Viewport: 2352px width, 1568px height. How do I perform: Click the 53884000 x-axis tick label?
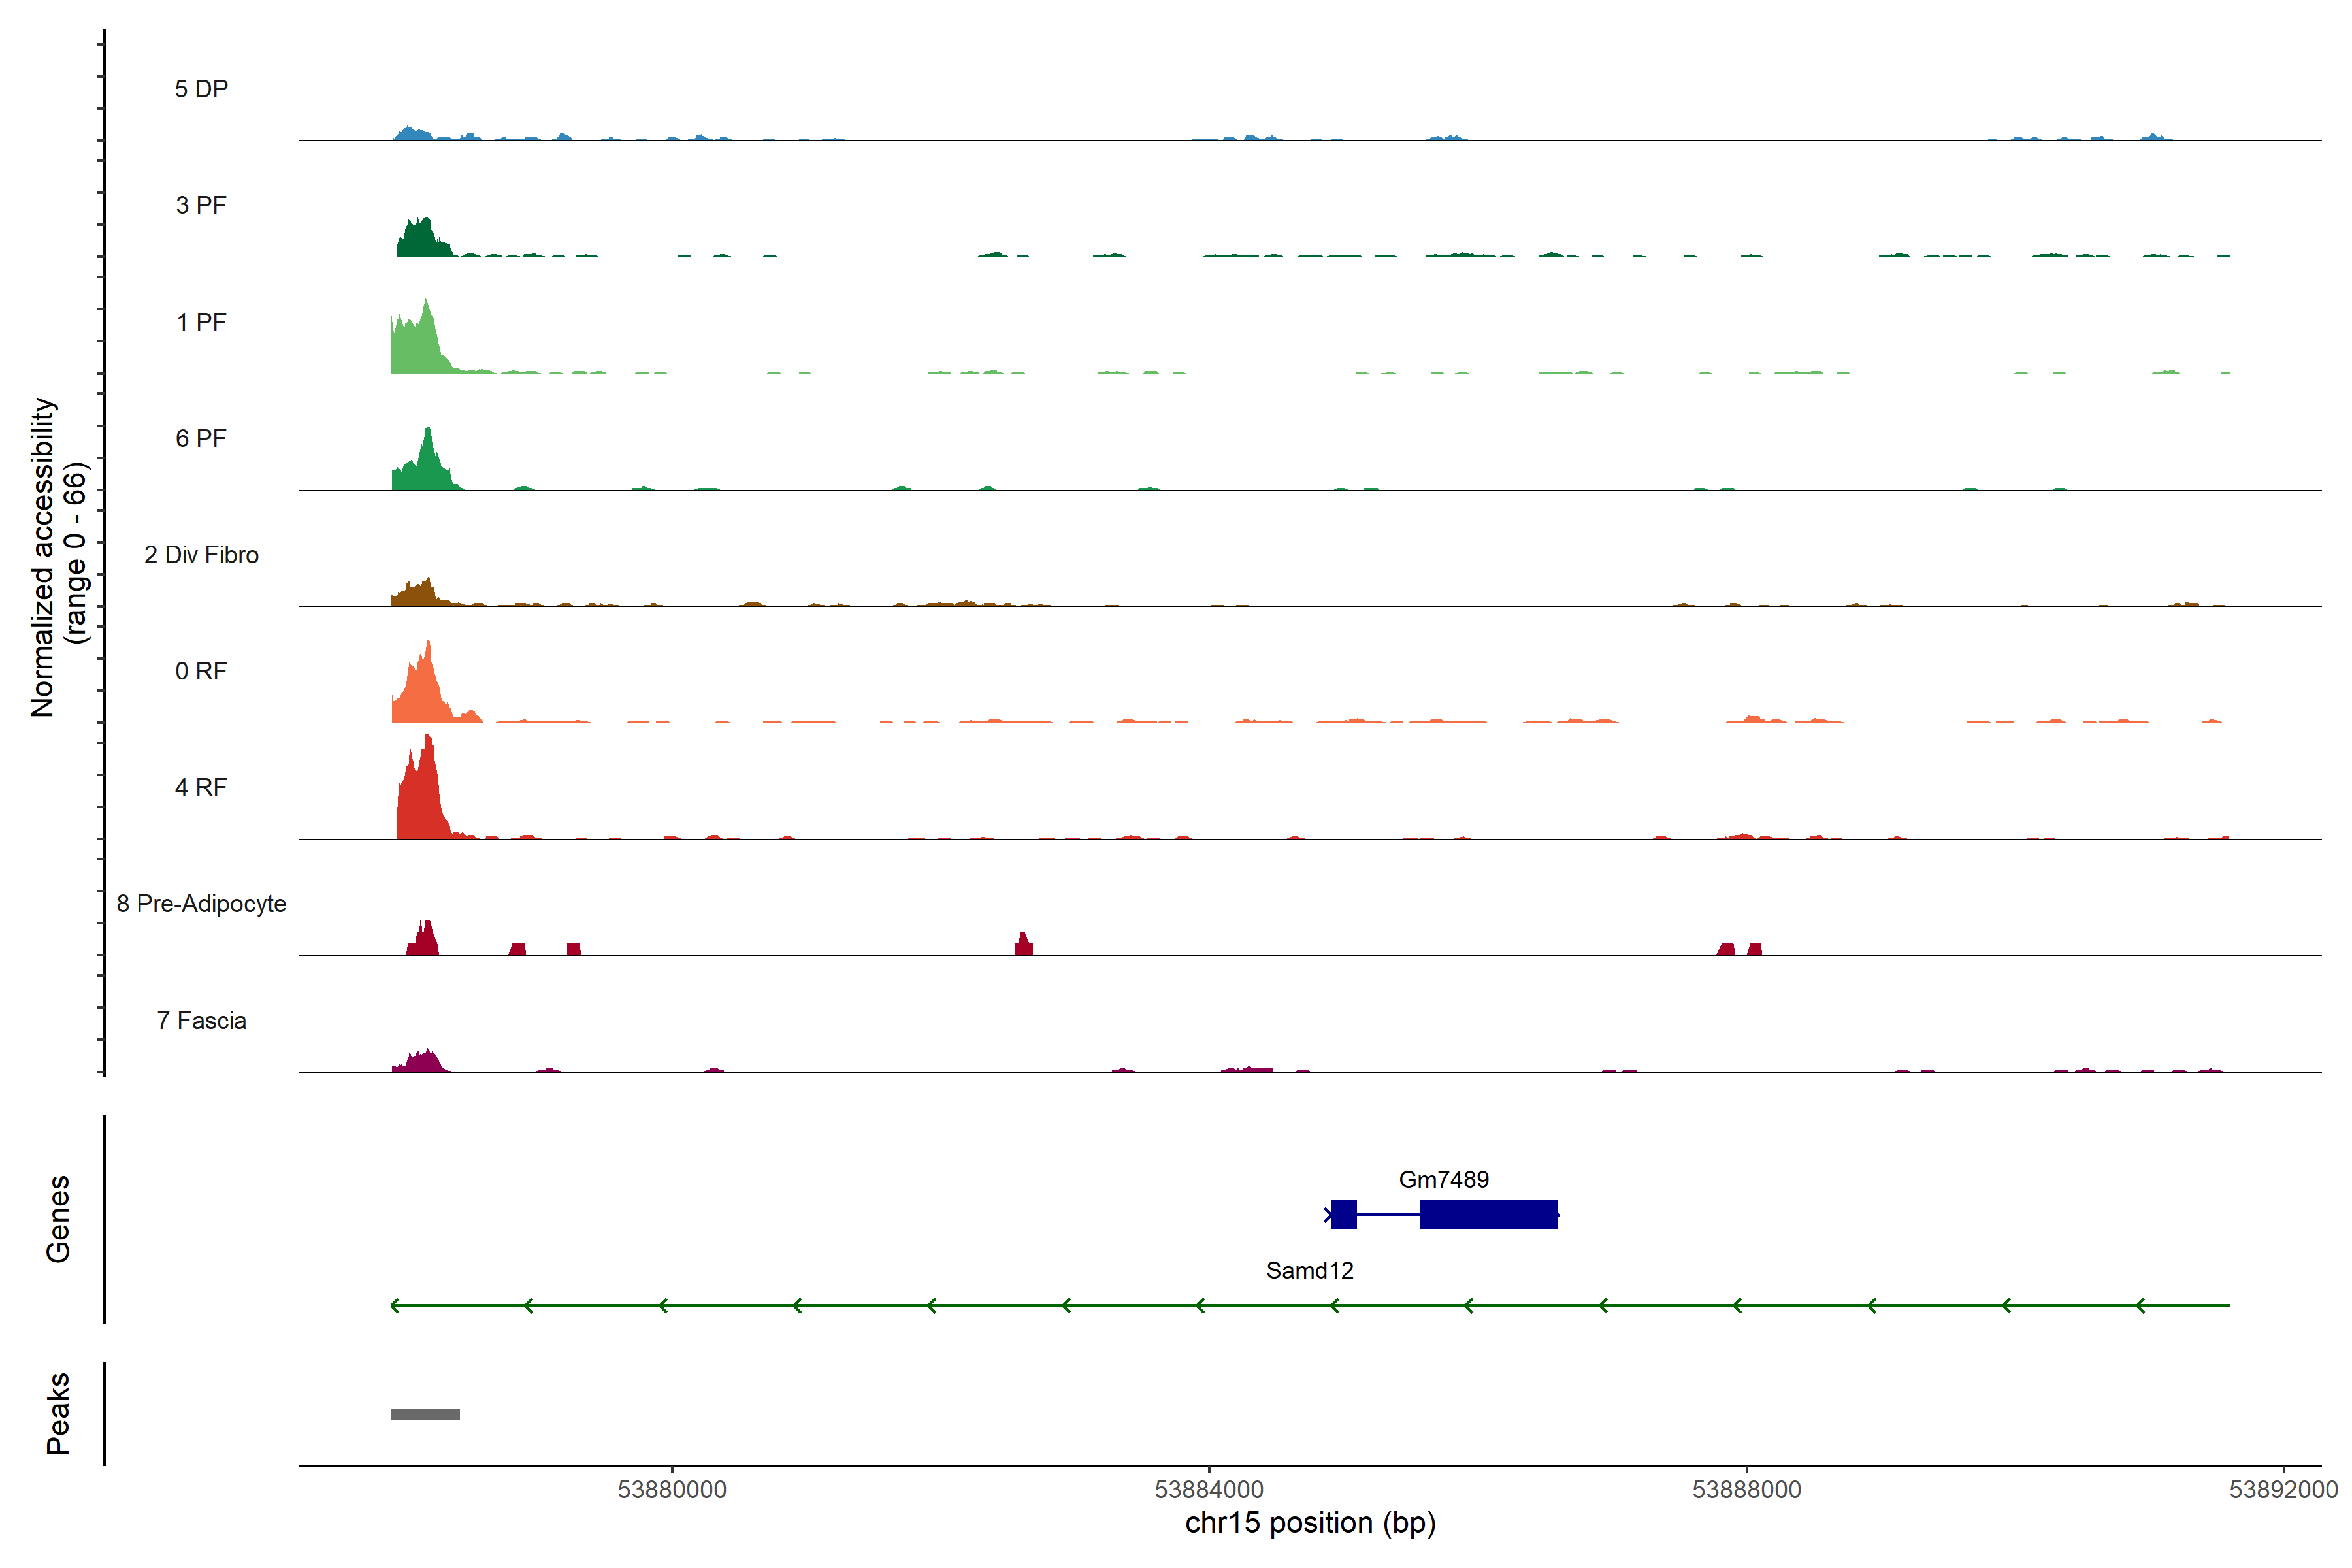pos(1209,1489)
